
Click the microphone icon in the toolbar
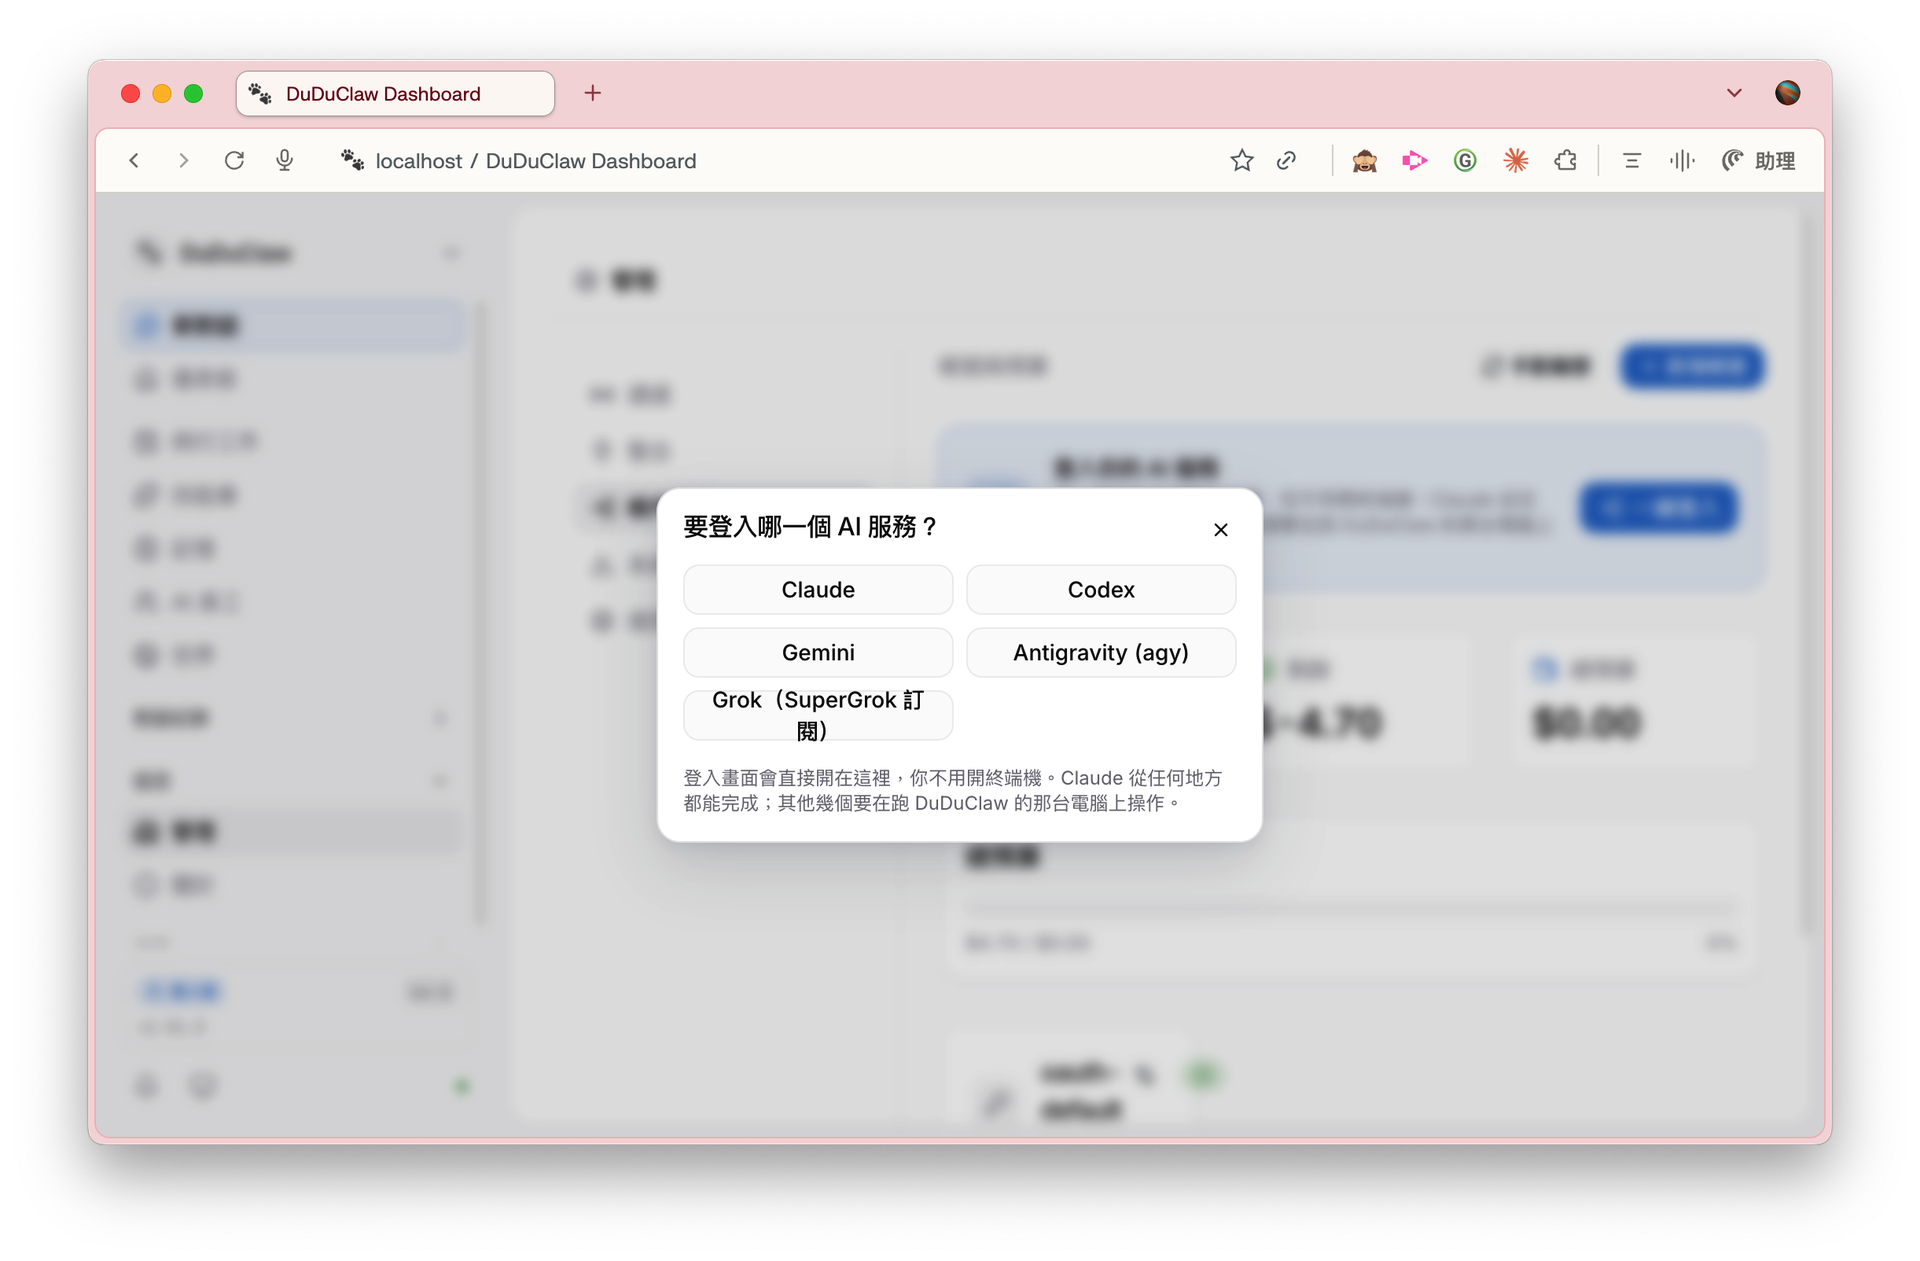285,161
